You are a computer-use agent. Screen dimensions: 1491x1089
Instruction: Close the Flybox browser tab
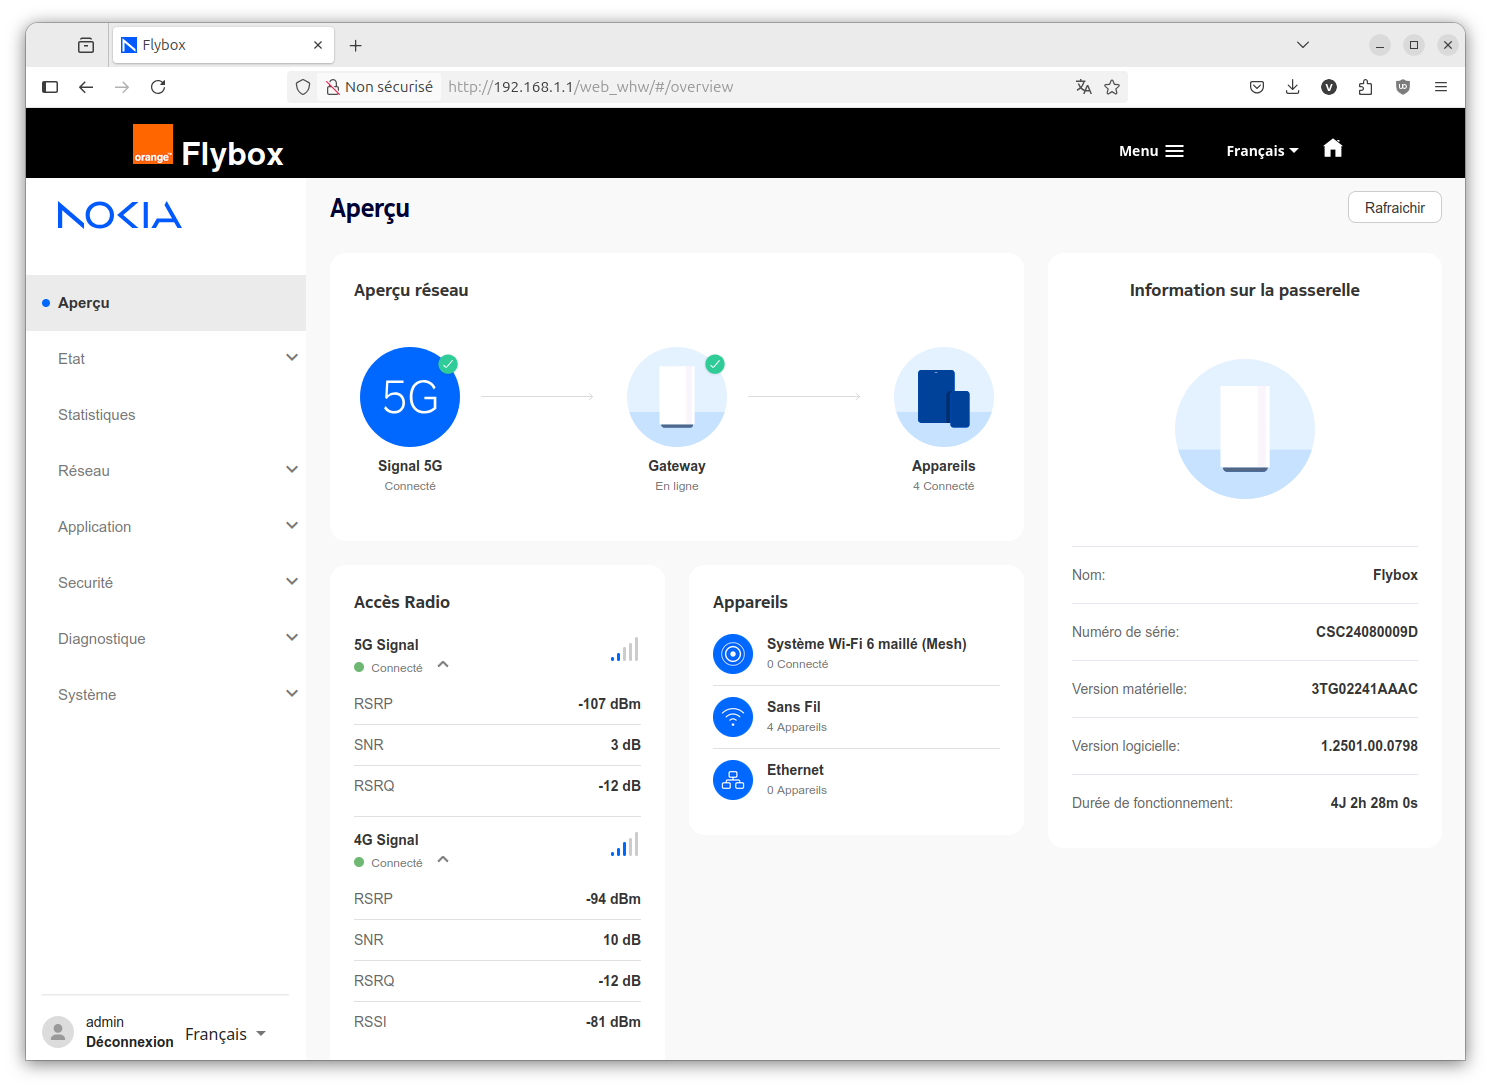(x=318, y=45)
